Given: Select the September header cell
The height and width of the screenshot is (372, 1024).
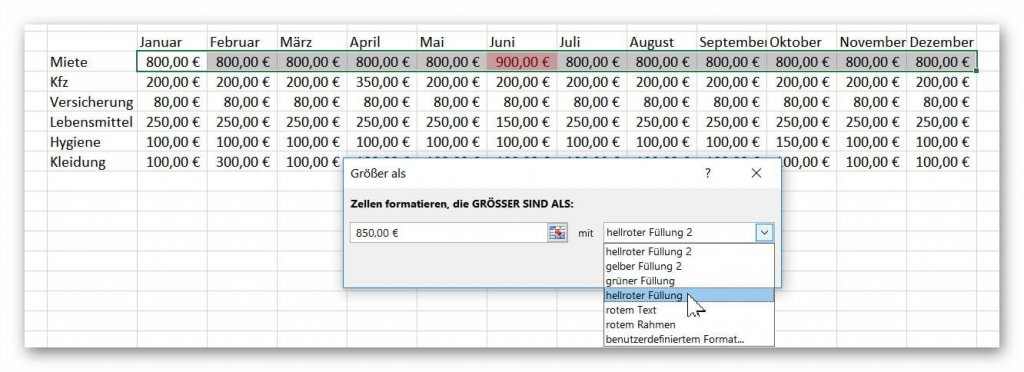Looking at the screenshot, I should 731,42.
